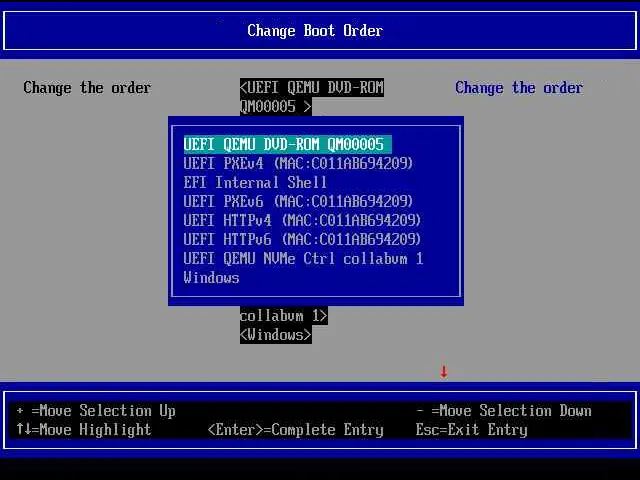Choose EFI Internal Shell entry
Image resolution: width=640 pixels, height=480 pixels.
click(255, 182)
